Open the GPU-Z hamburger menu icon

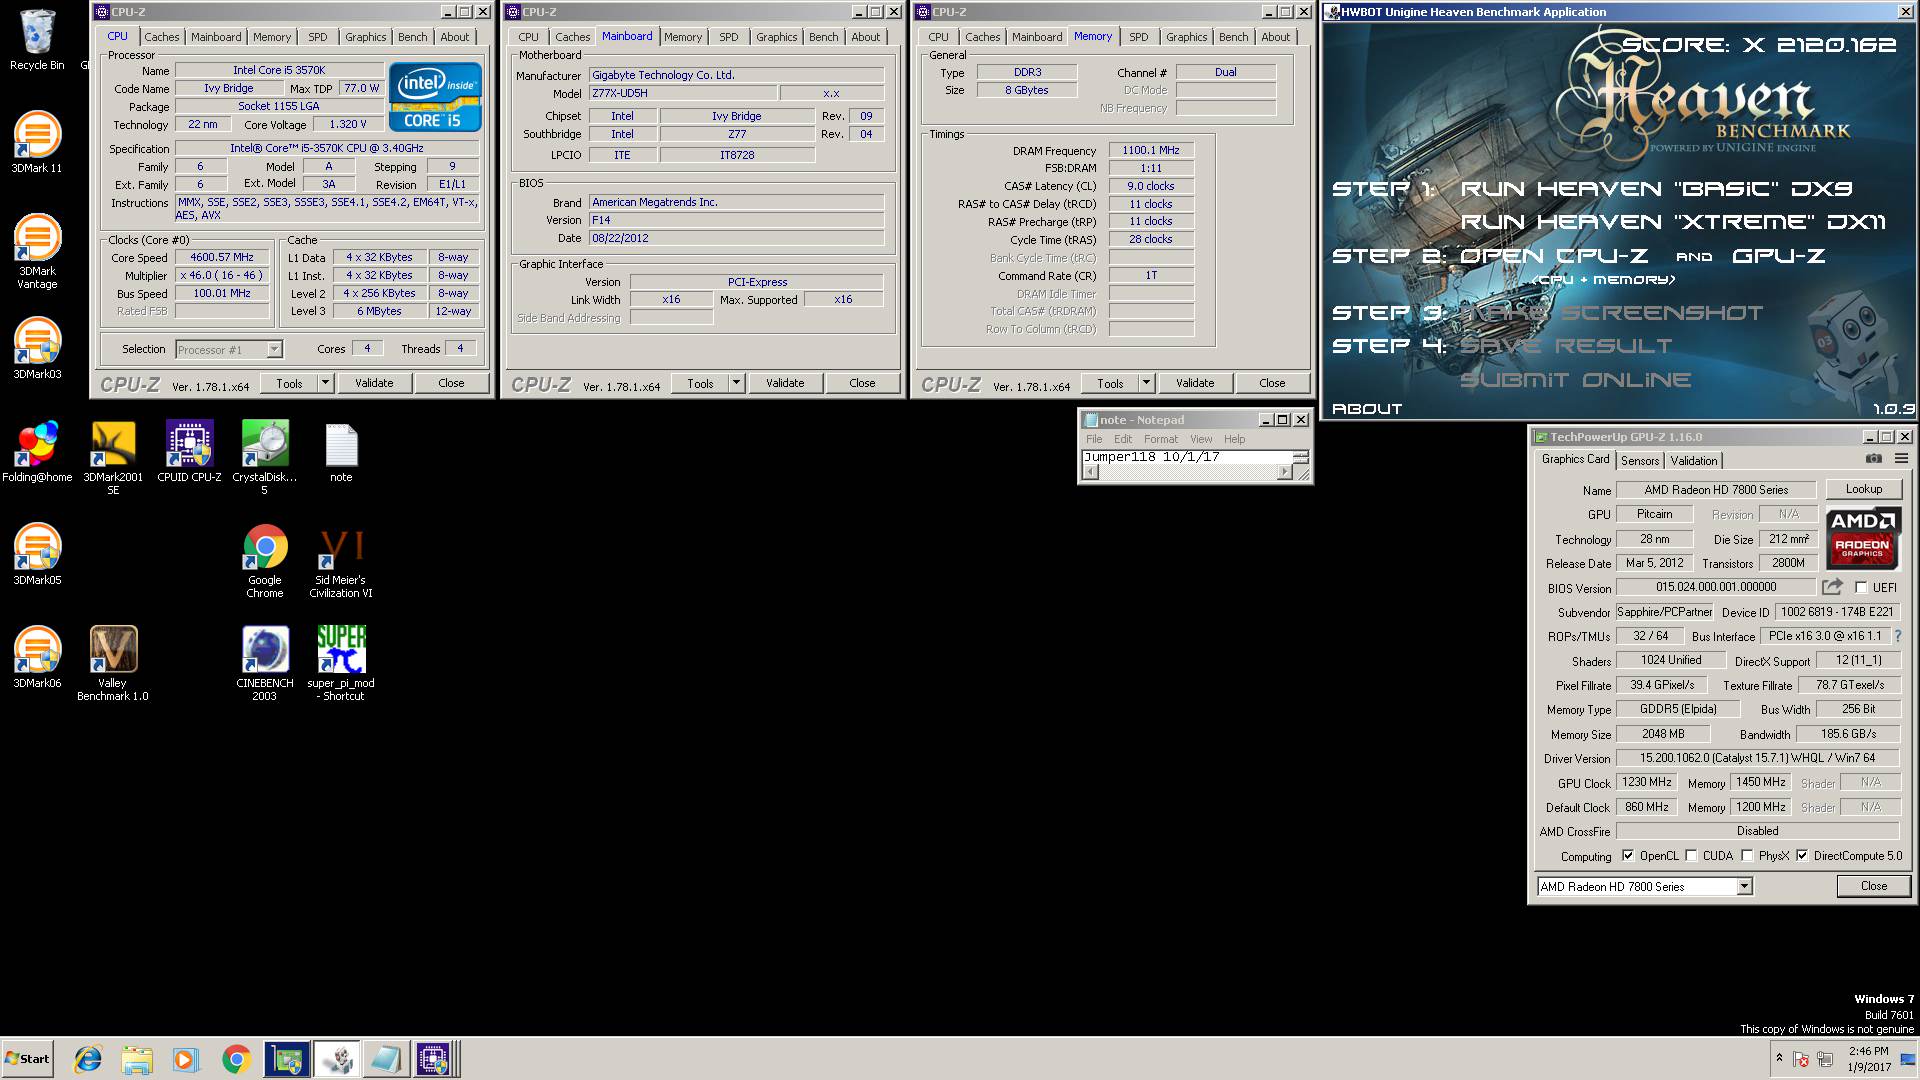1901,459
